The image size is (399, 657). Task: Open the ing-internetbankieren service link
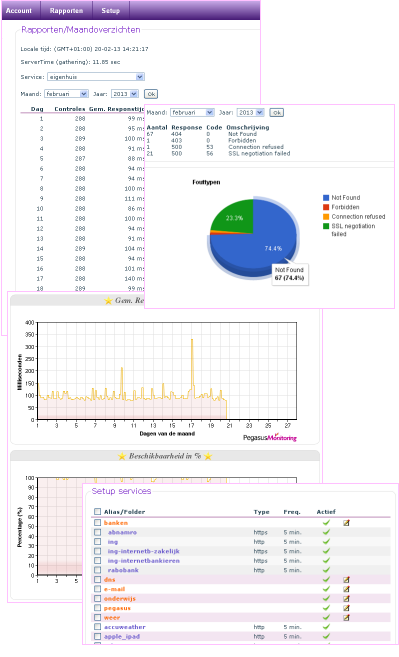tap(144, 561)
